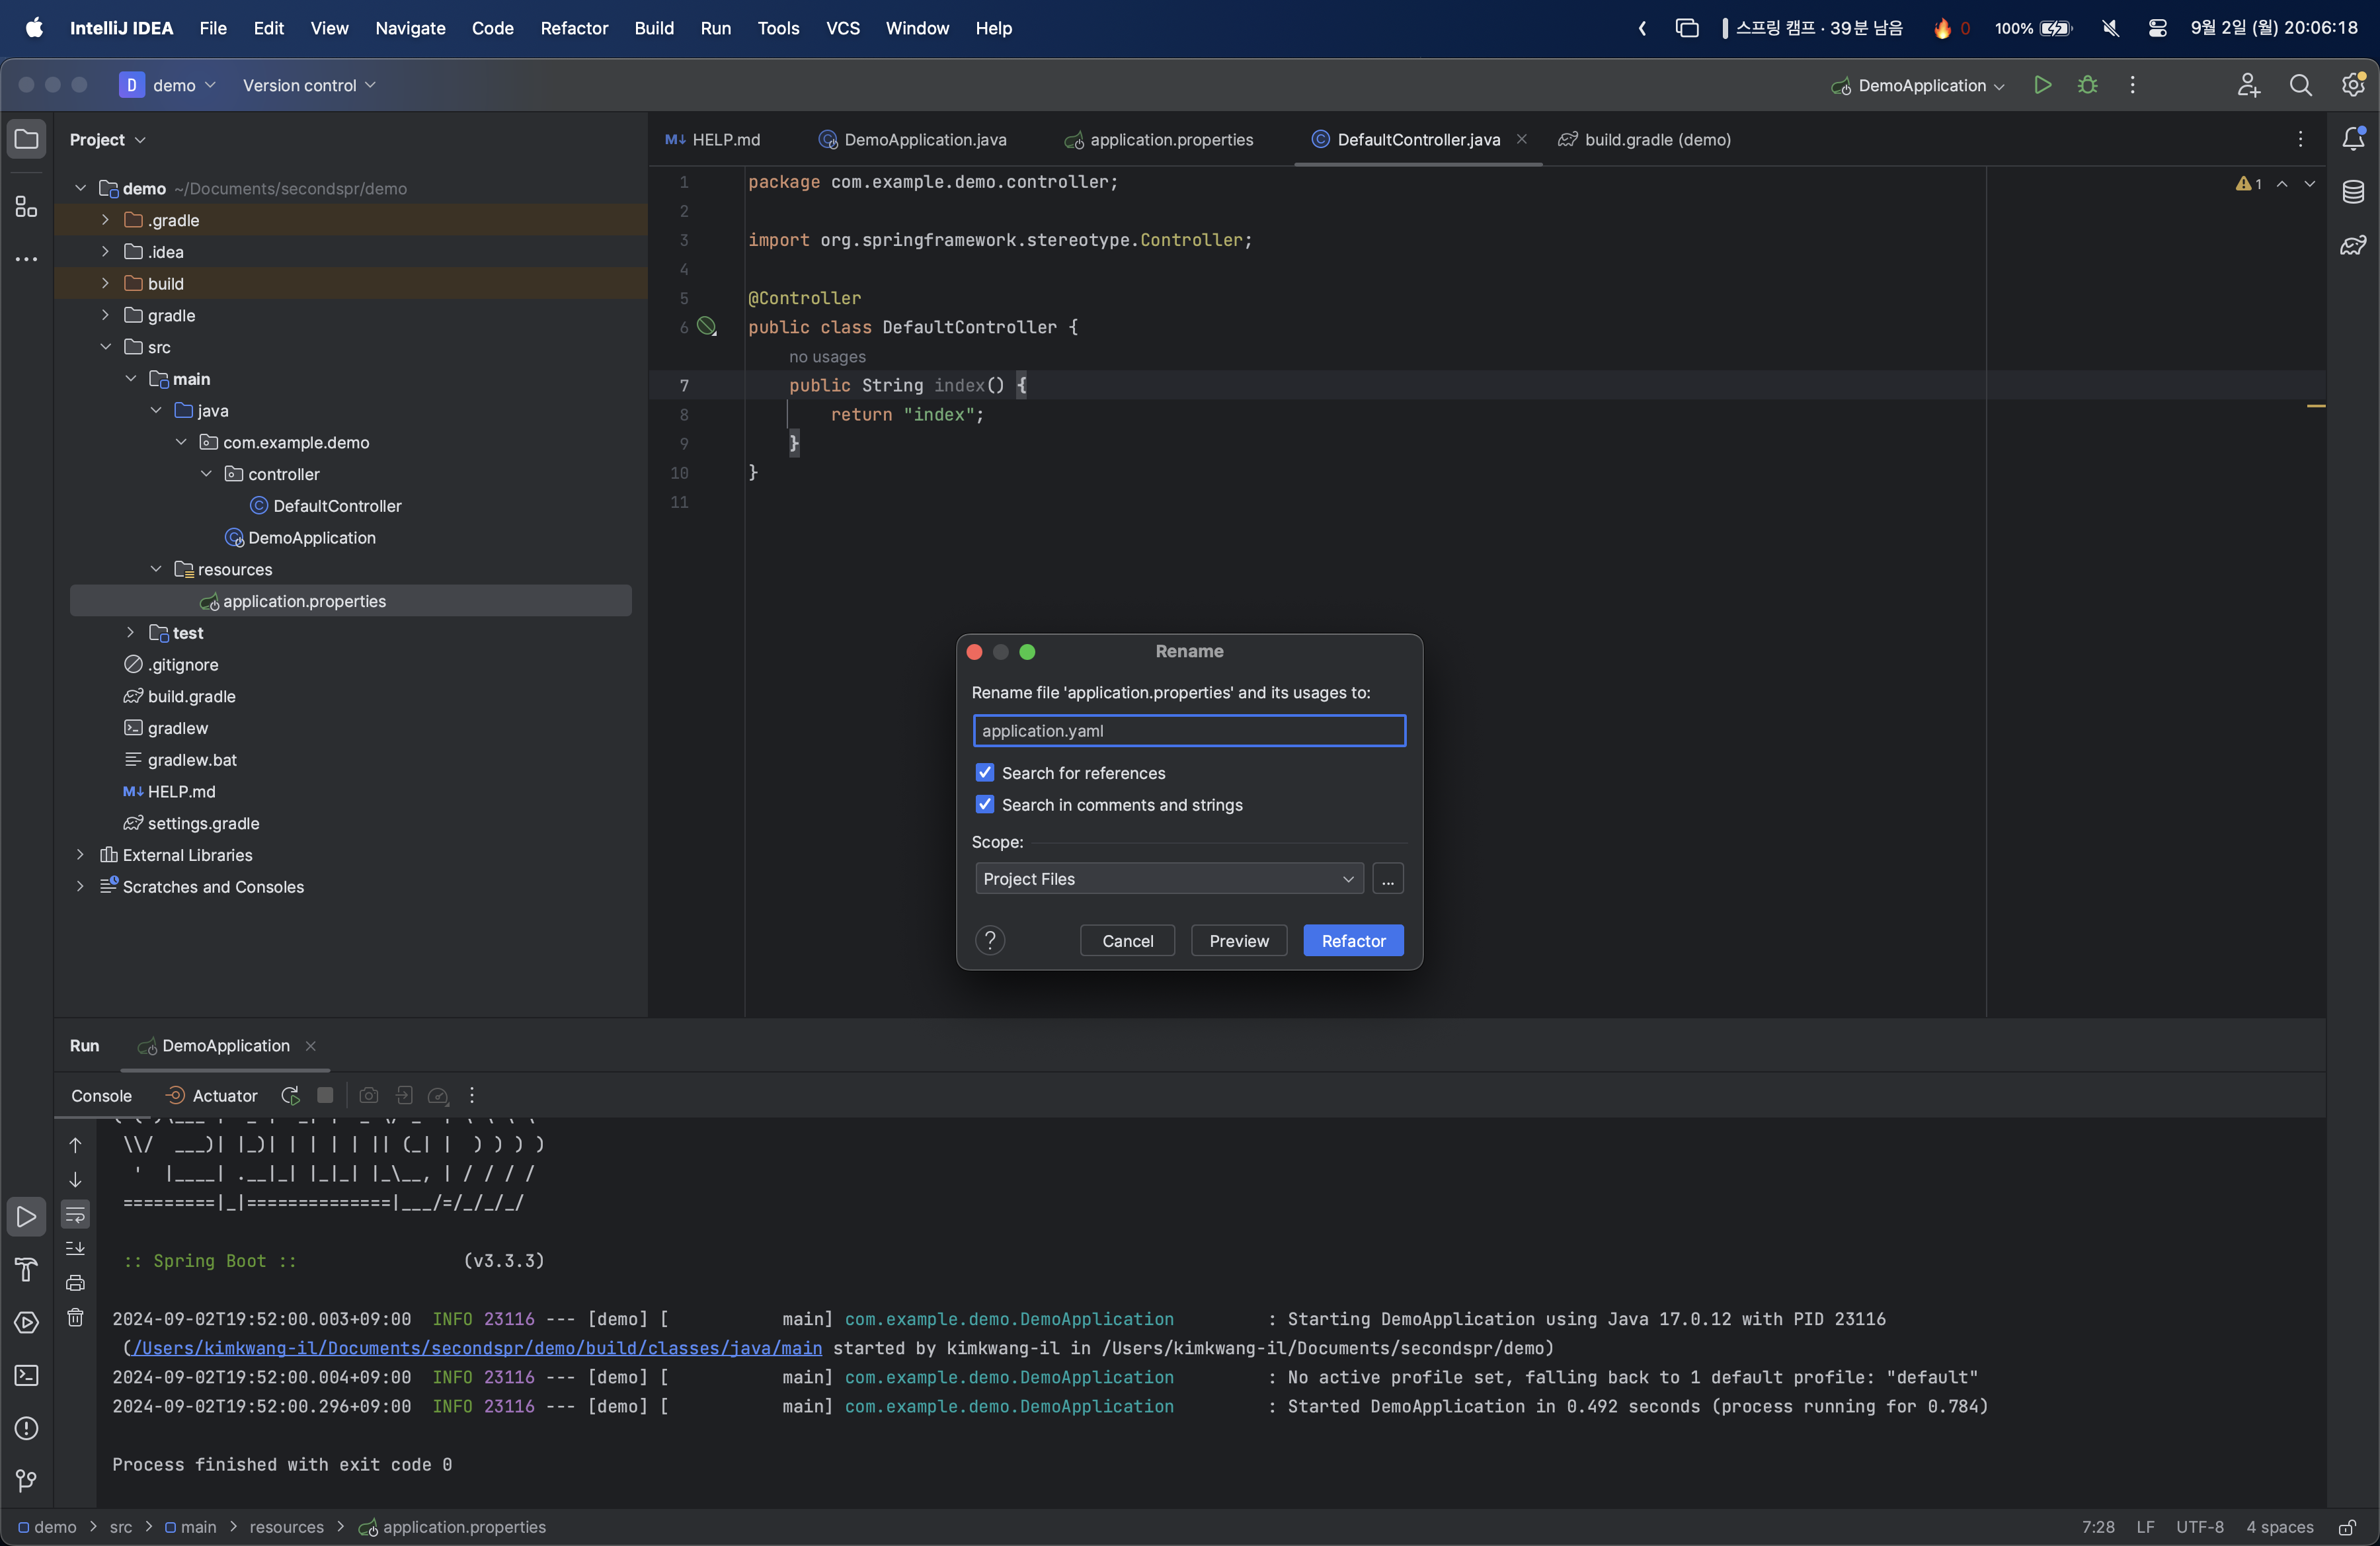Screen dimensions: 2380x1546
Task: Click the rename text field containing application.yaml
Action: click(1188, 730)
